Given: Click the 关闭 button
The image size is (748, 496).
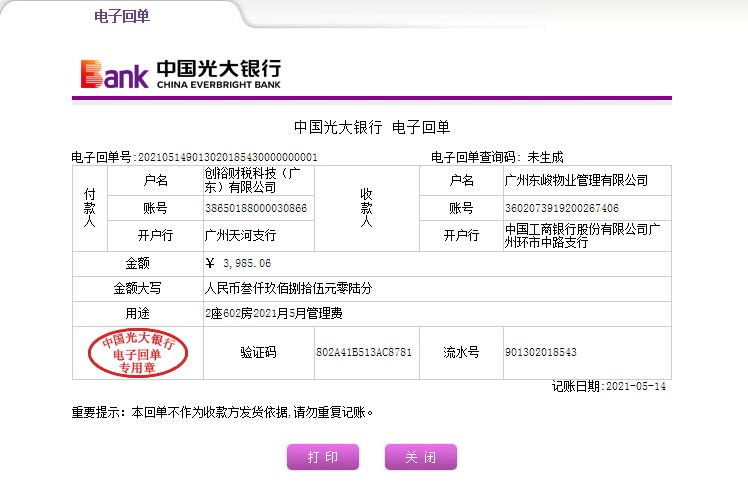Looking at the screenshot, I should pos(420,457).
